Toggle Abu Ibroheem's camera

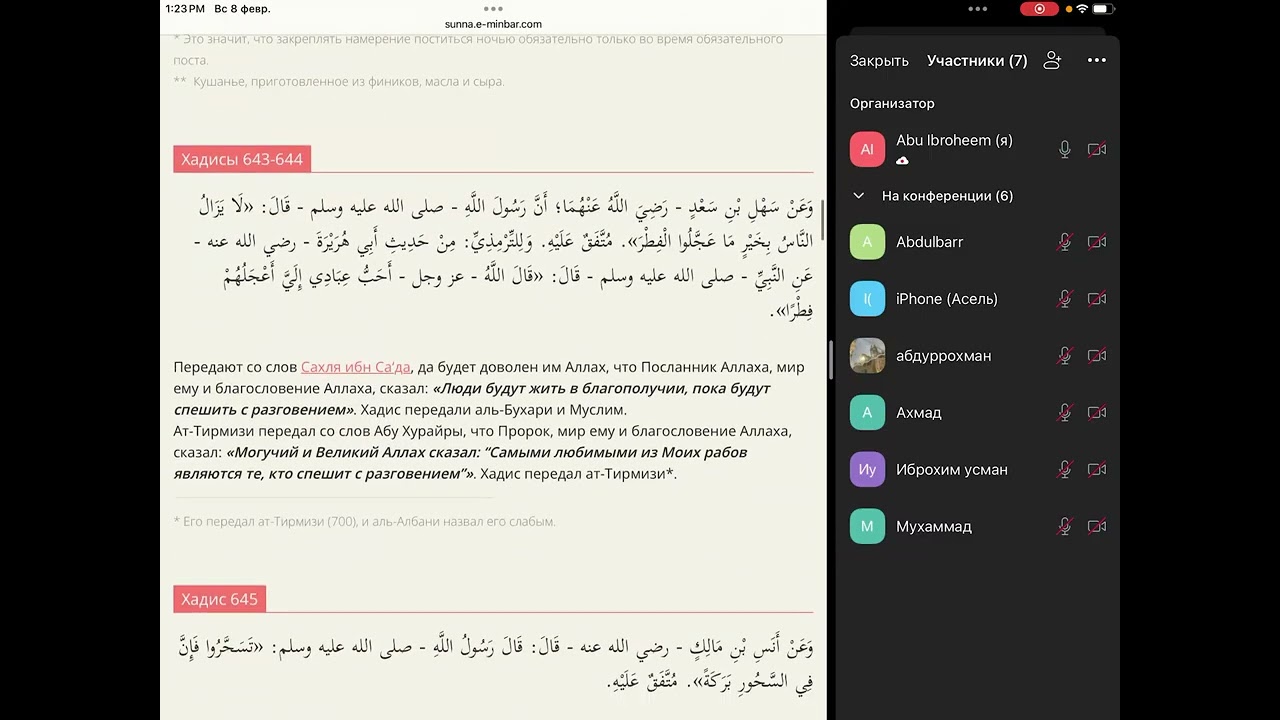[1097, 150]
